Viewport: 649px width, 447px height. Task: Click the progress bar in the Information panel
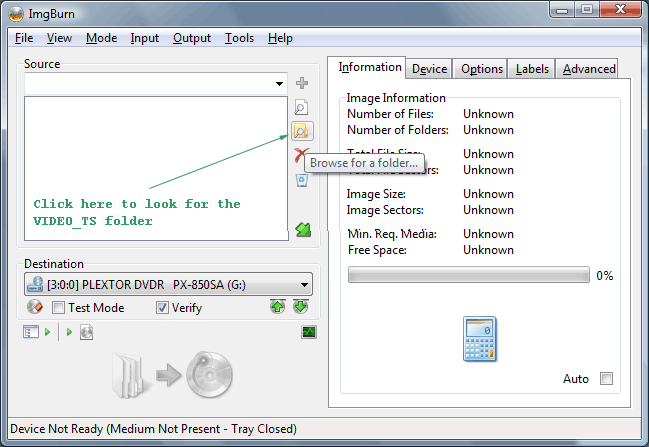468,276
